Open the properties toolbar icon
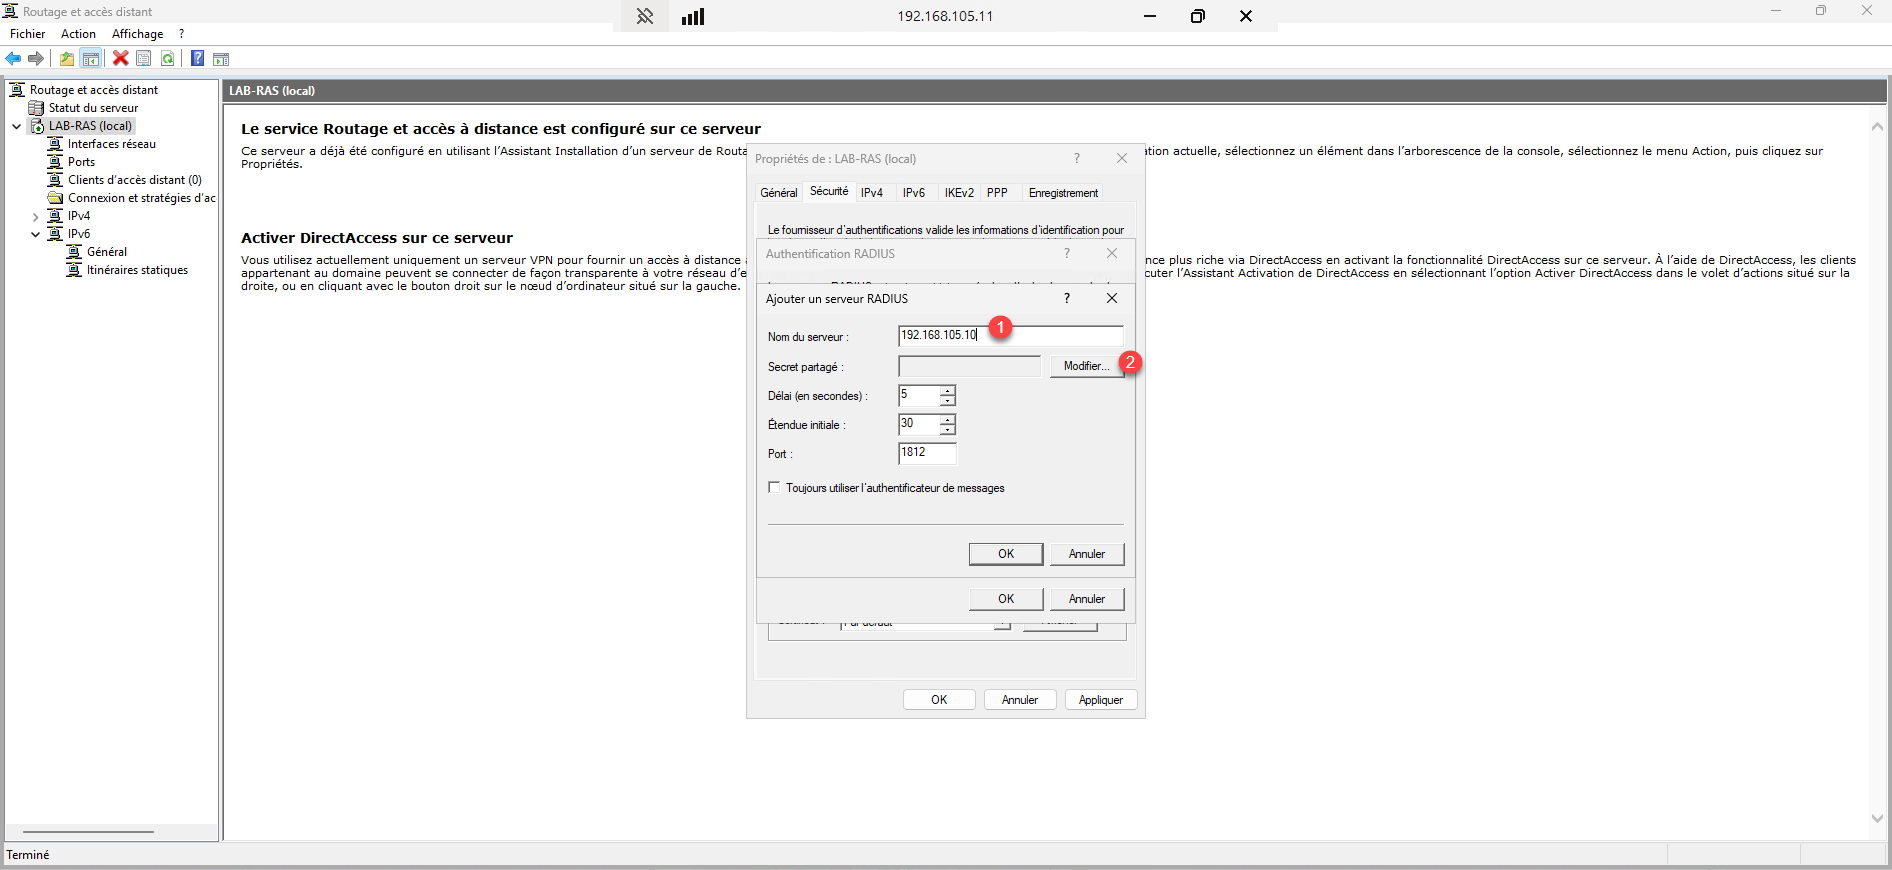 pos(144,58)
